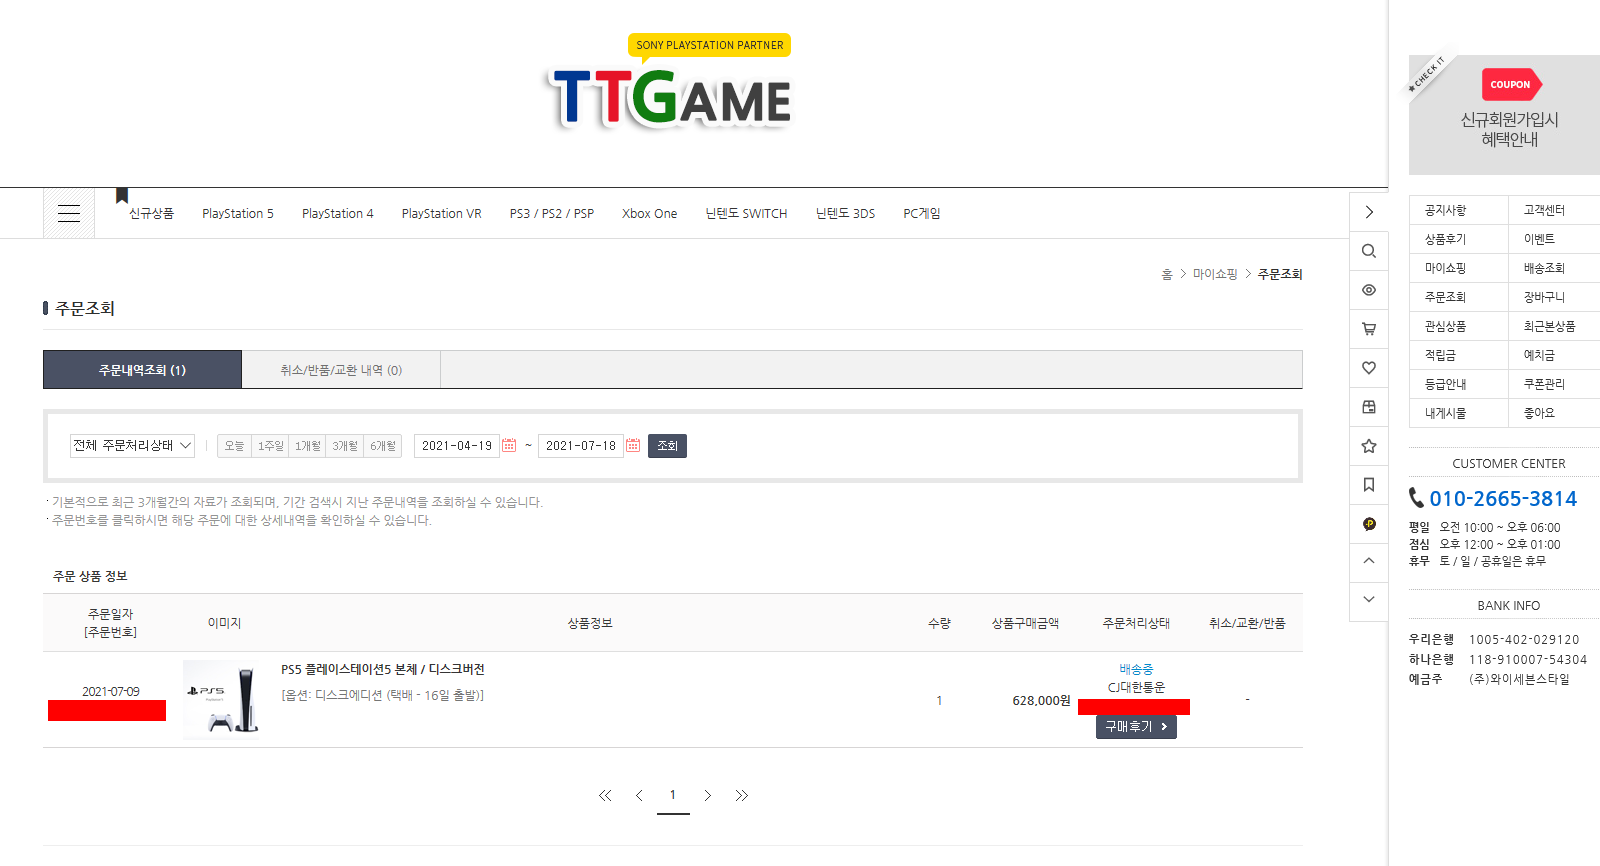Open the 전체 주문처리상태 dropdown
1600x866 pixels.
click(132, 446)
